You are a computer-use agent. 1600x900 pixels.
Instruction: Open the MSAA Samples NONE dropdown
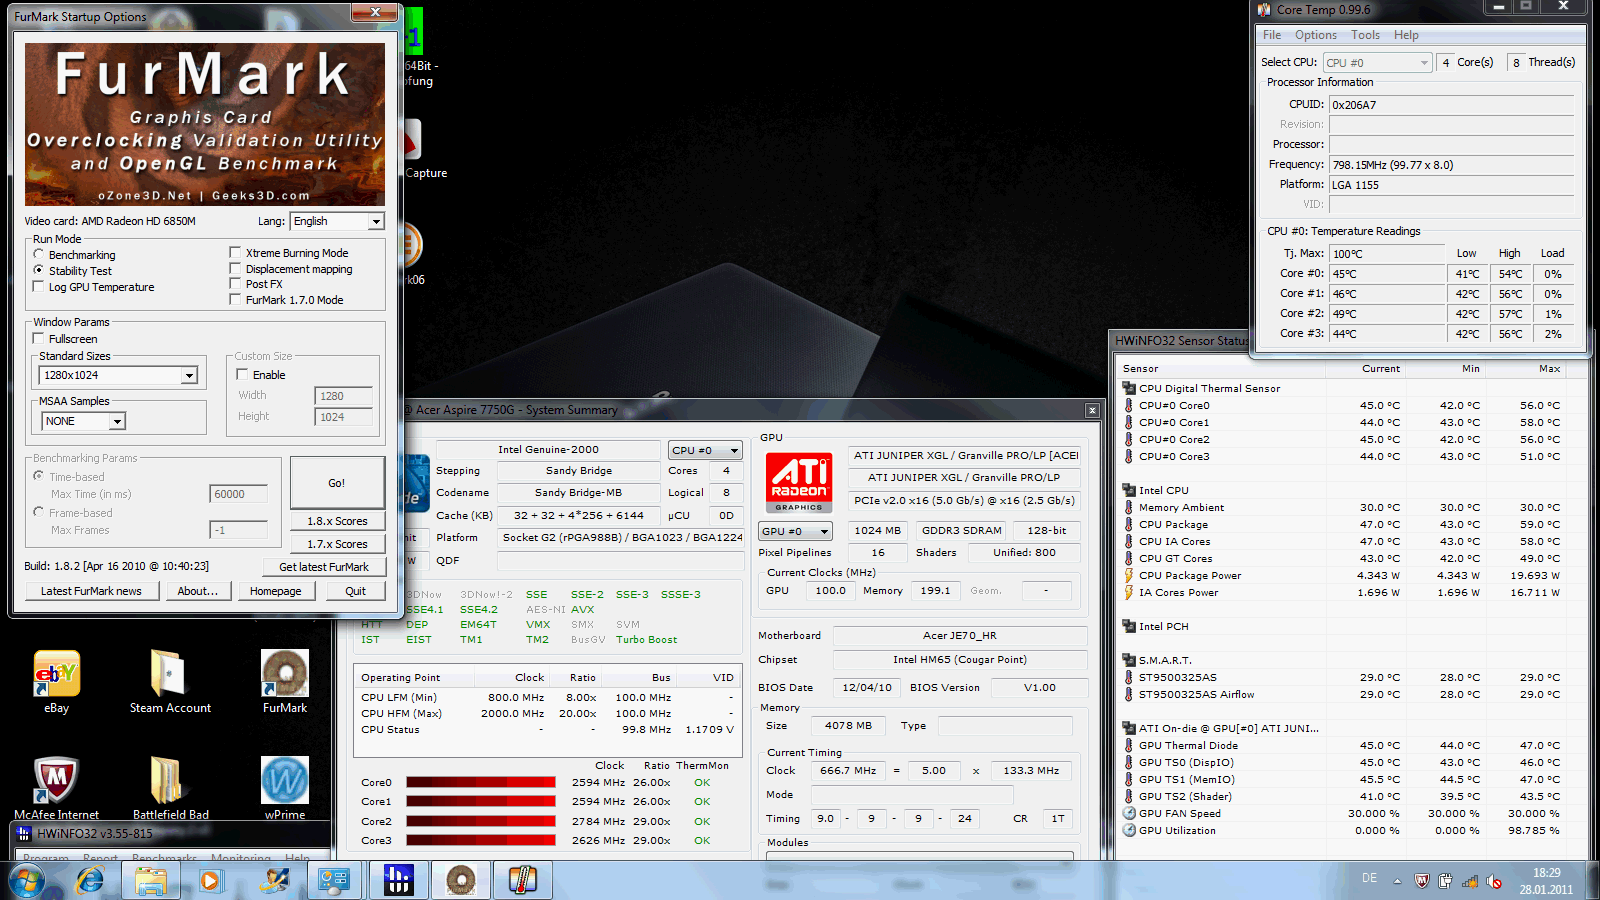click(x=83, y=421)
